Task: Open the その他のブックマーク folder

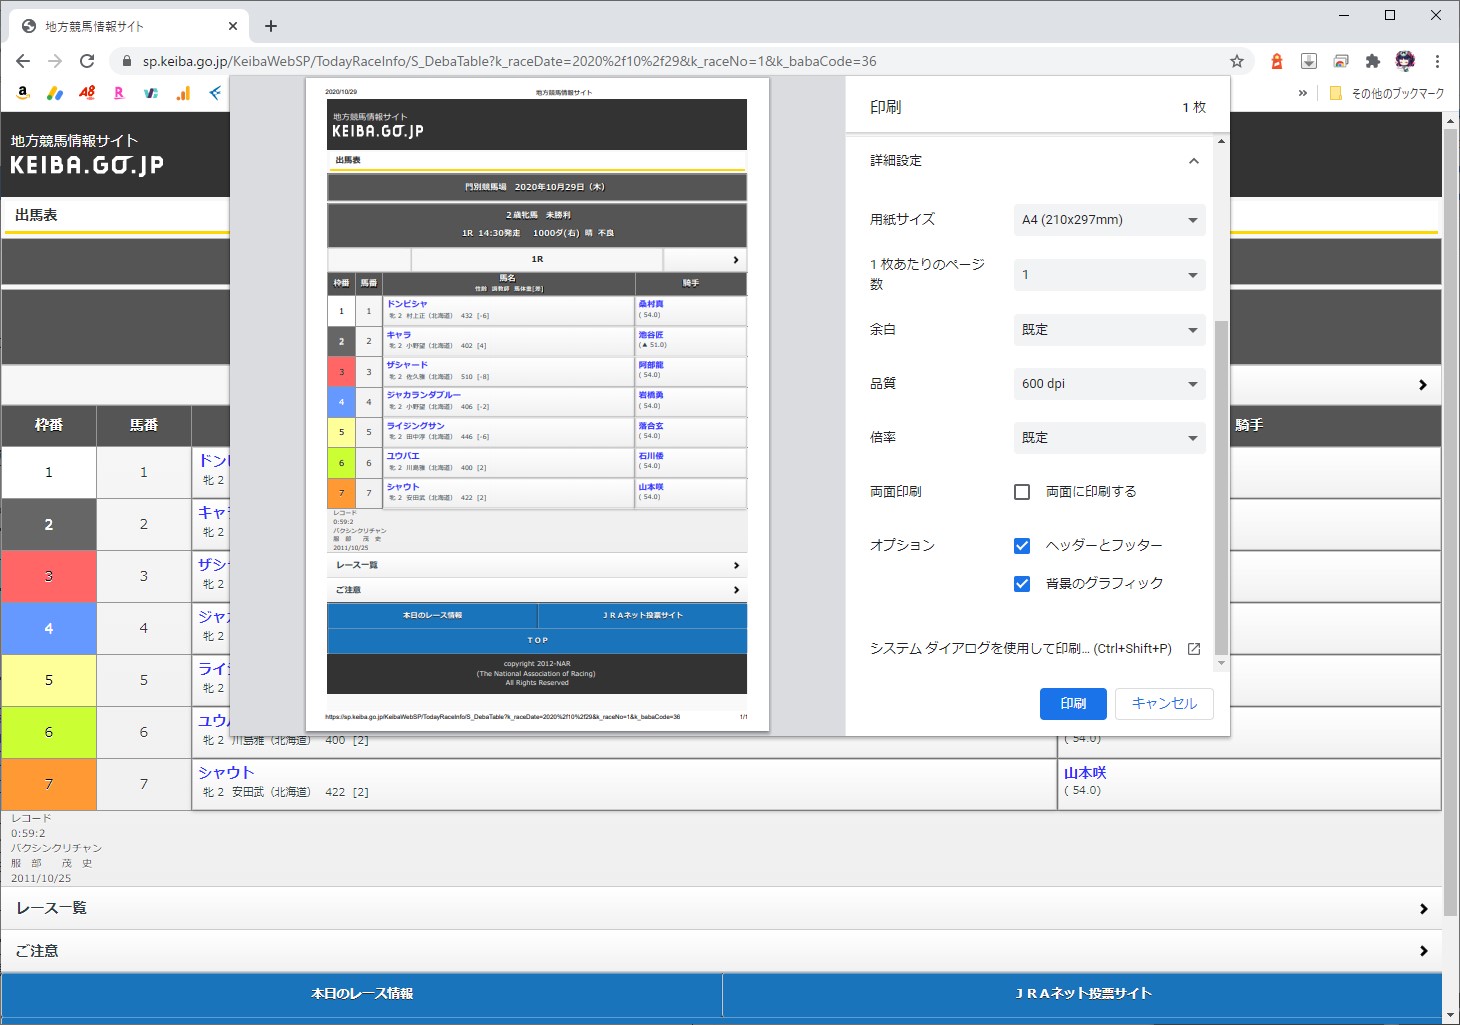Action: [x=1386, y=93]
